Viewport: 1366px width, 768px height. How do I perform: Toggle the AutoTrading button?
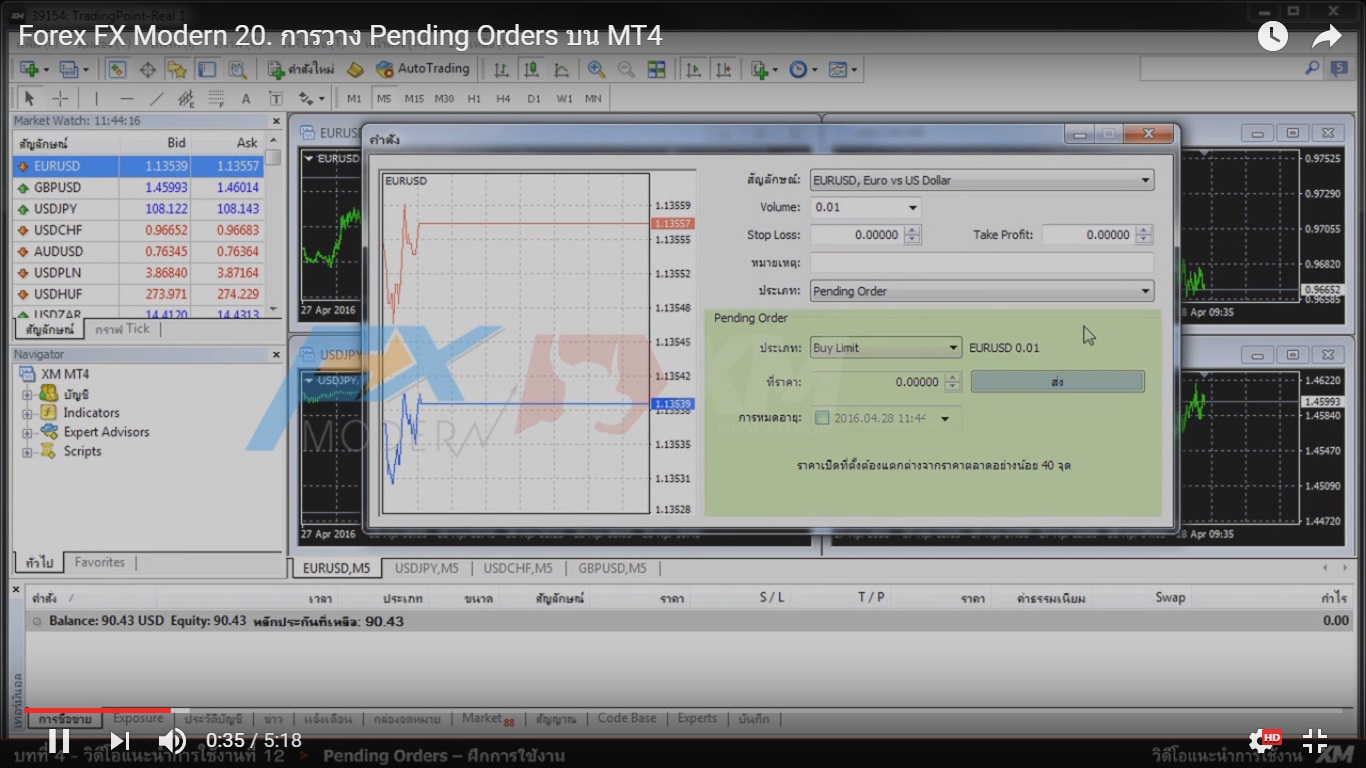coord(422,69)
